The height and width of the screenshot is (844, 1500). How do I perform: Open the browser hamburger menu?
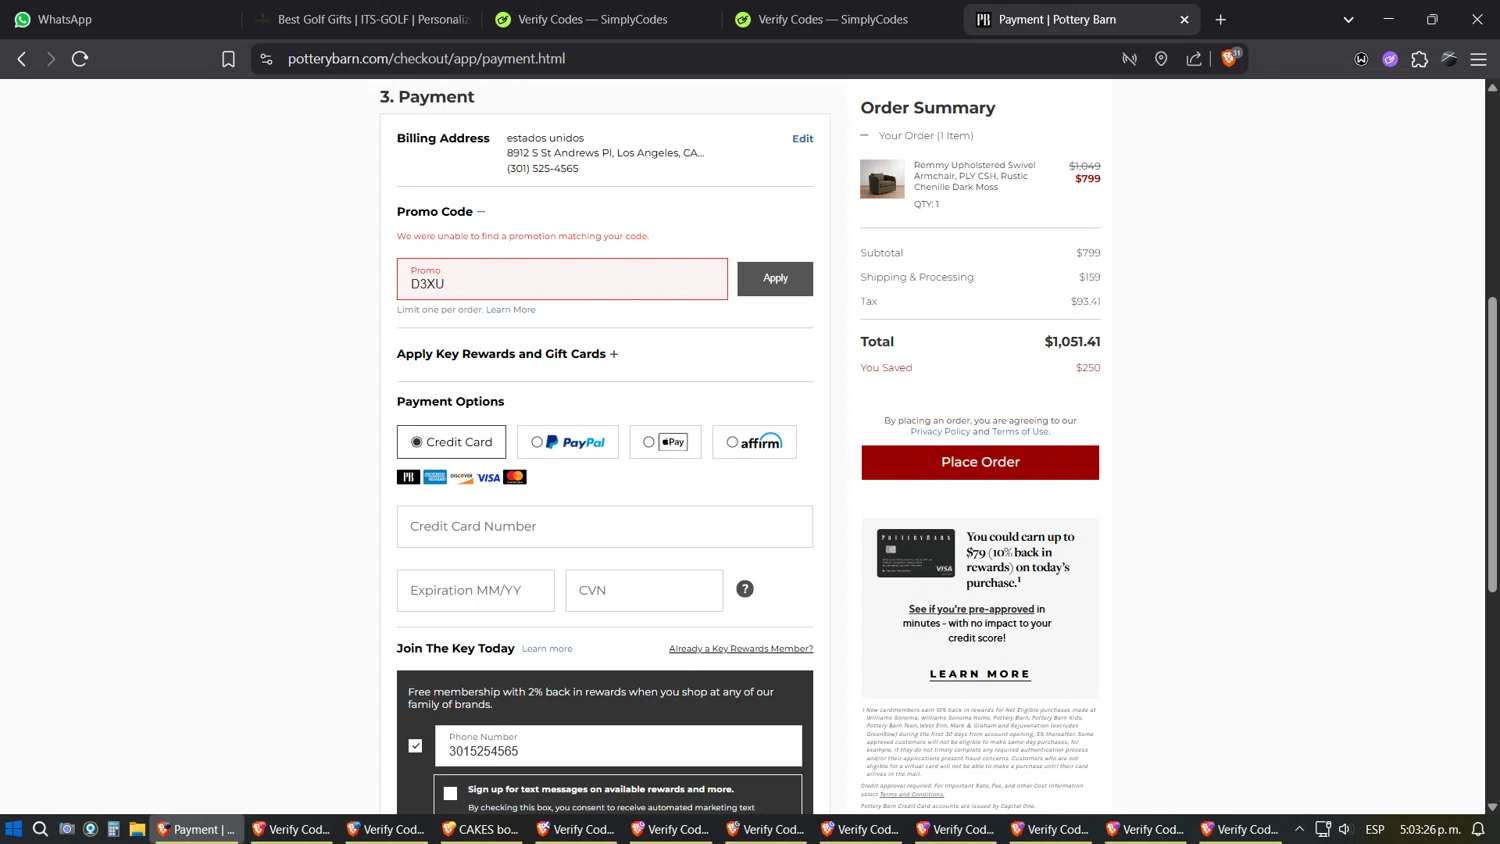coord(1478,59)
